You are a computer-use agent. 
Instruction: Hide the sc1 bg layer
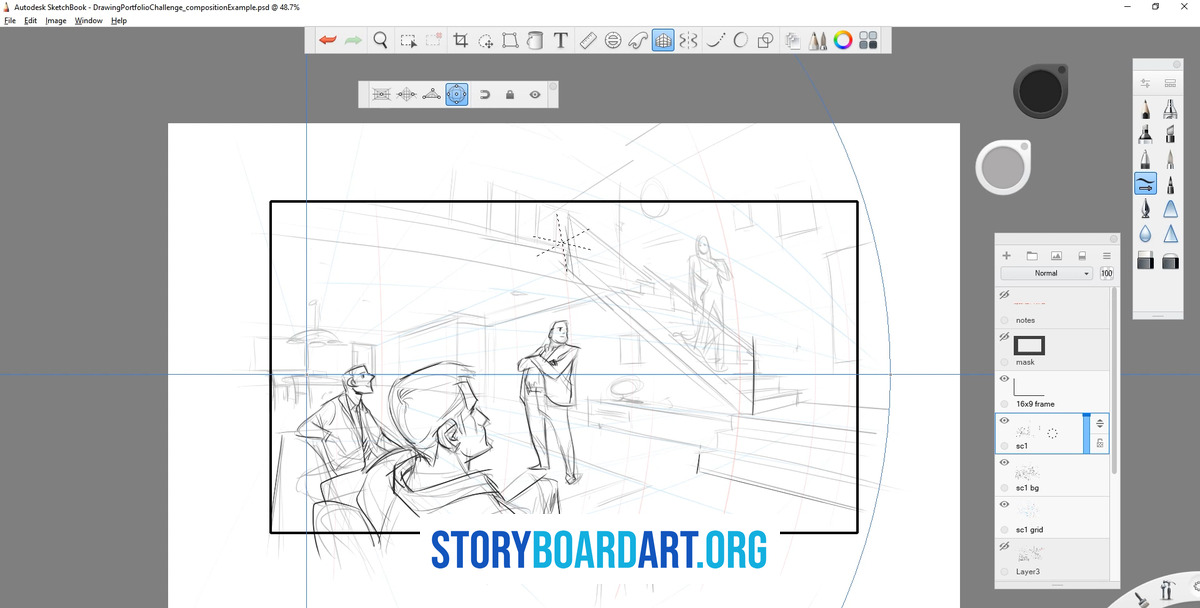pyautogui.click(x=1004, y=463)
